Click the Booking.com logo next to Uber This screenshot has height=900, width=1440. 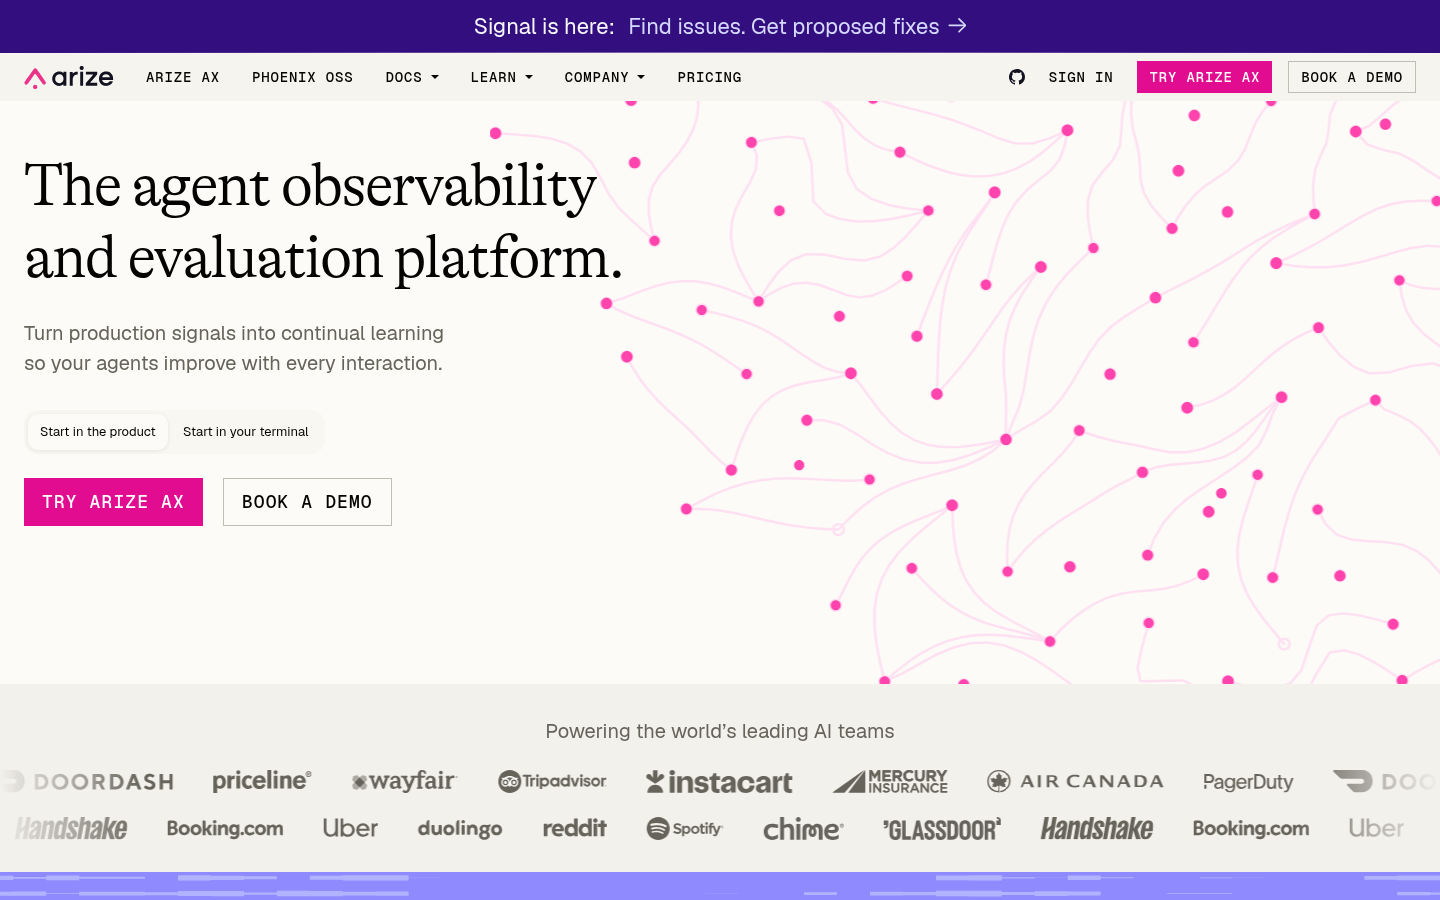225,829
